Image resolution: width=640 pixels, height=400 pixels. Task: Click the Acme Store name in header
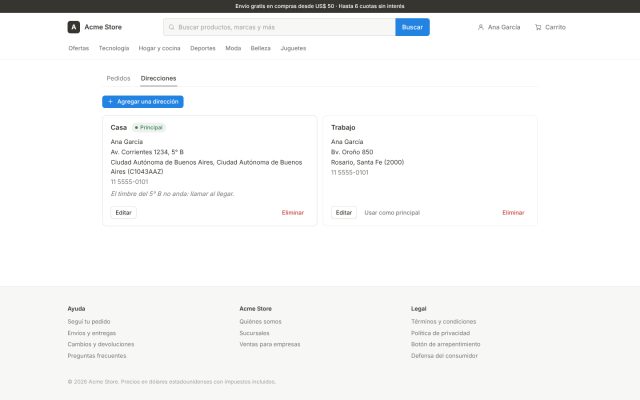tap(103, 27)
